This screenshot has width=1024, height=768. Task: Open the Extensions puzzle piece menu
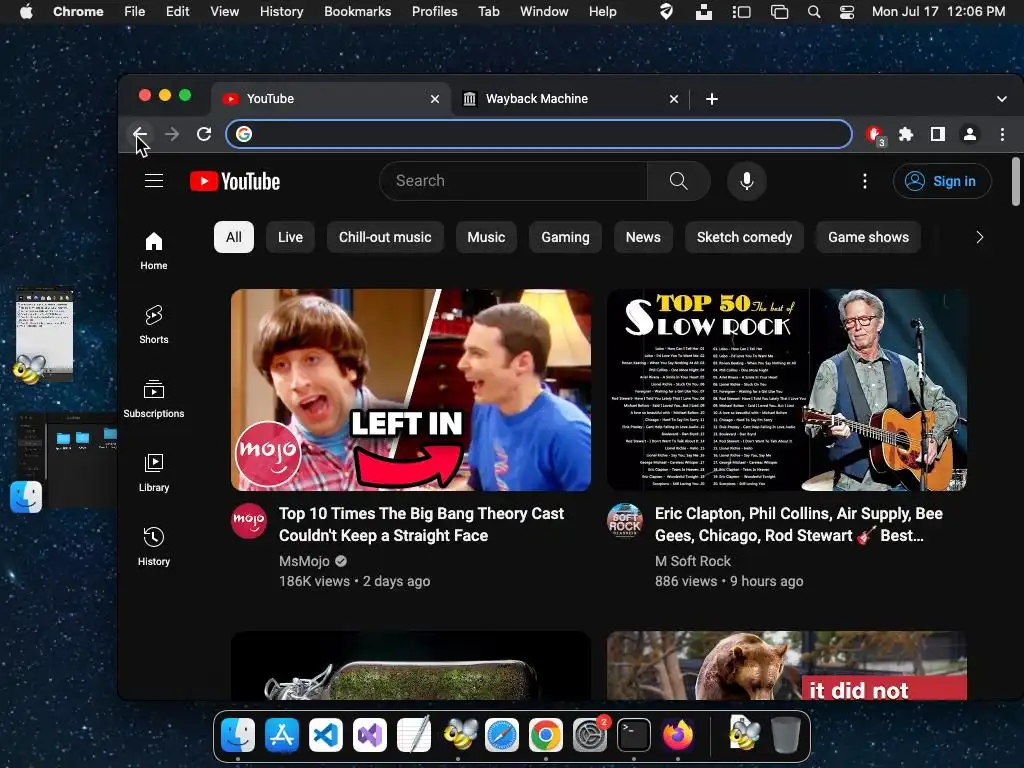coord(906,134)
